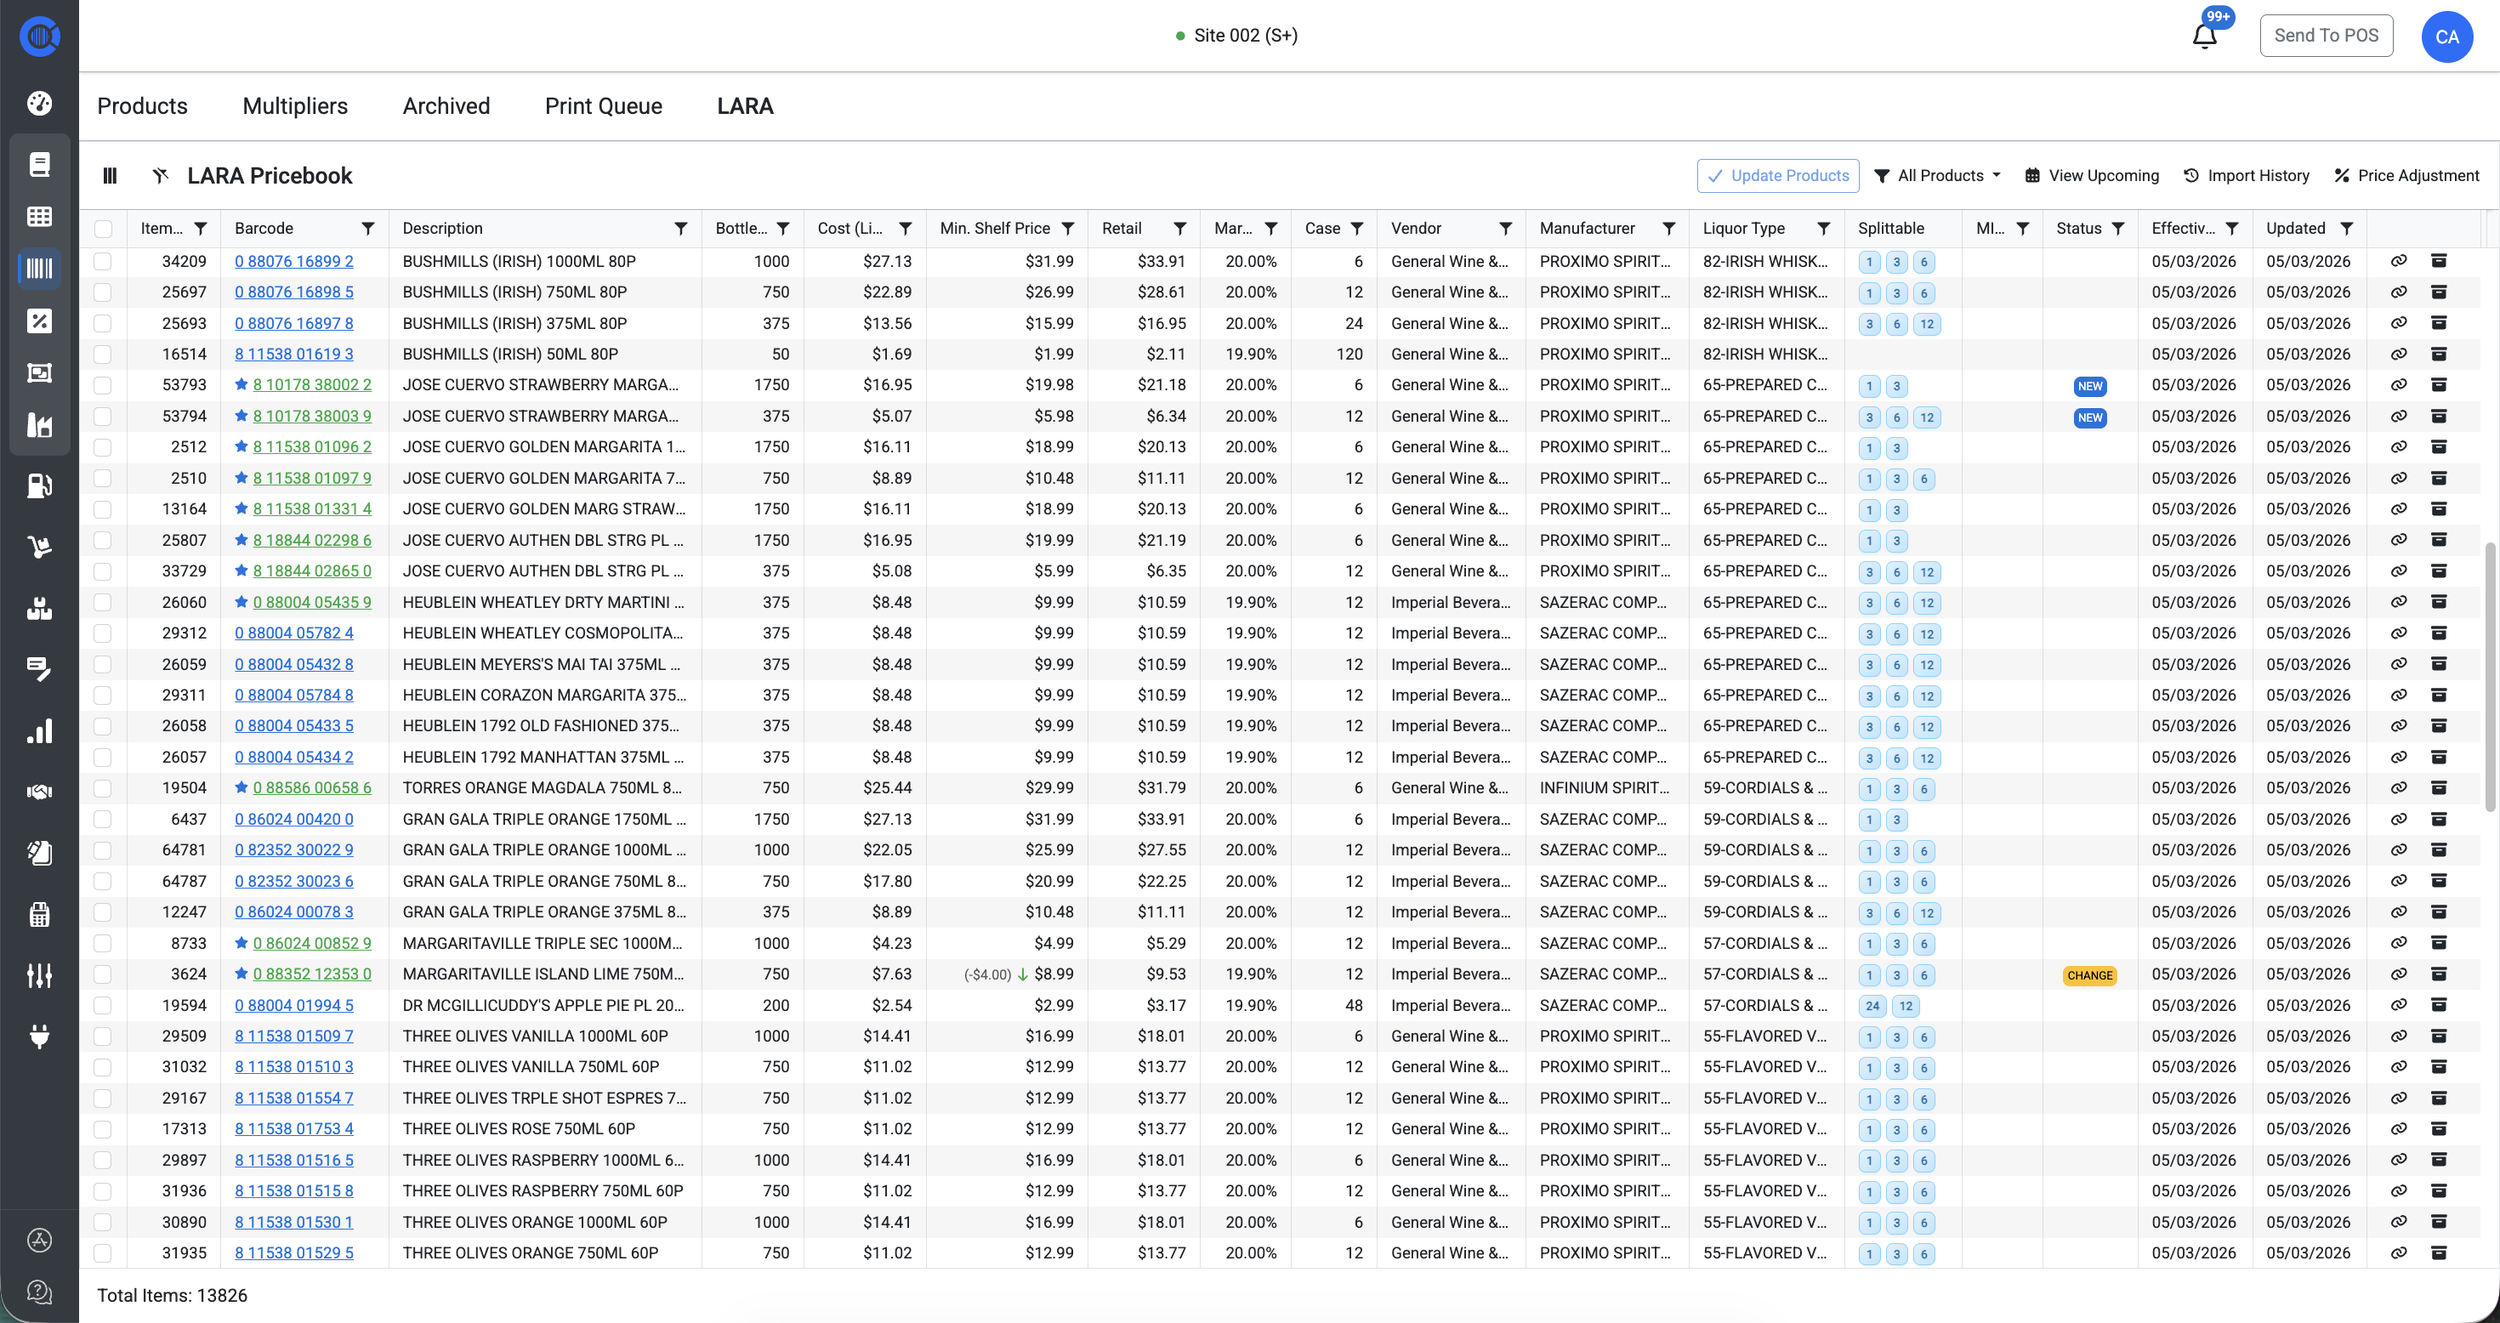Check the row for item 3624
Viewport: 2500px width, 1323px height.
[103, 975]
